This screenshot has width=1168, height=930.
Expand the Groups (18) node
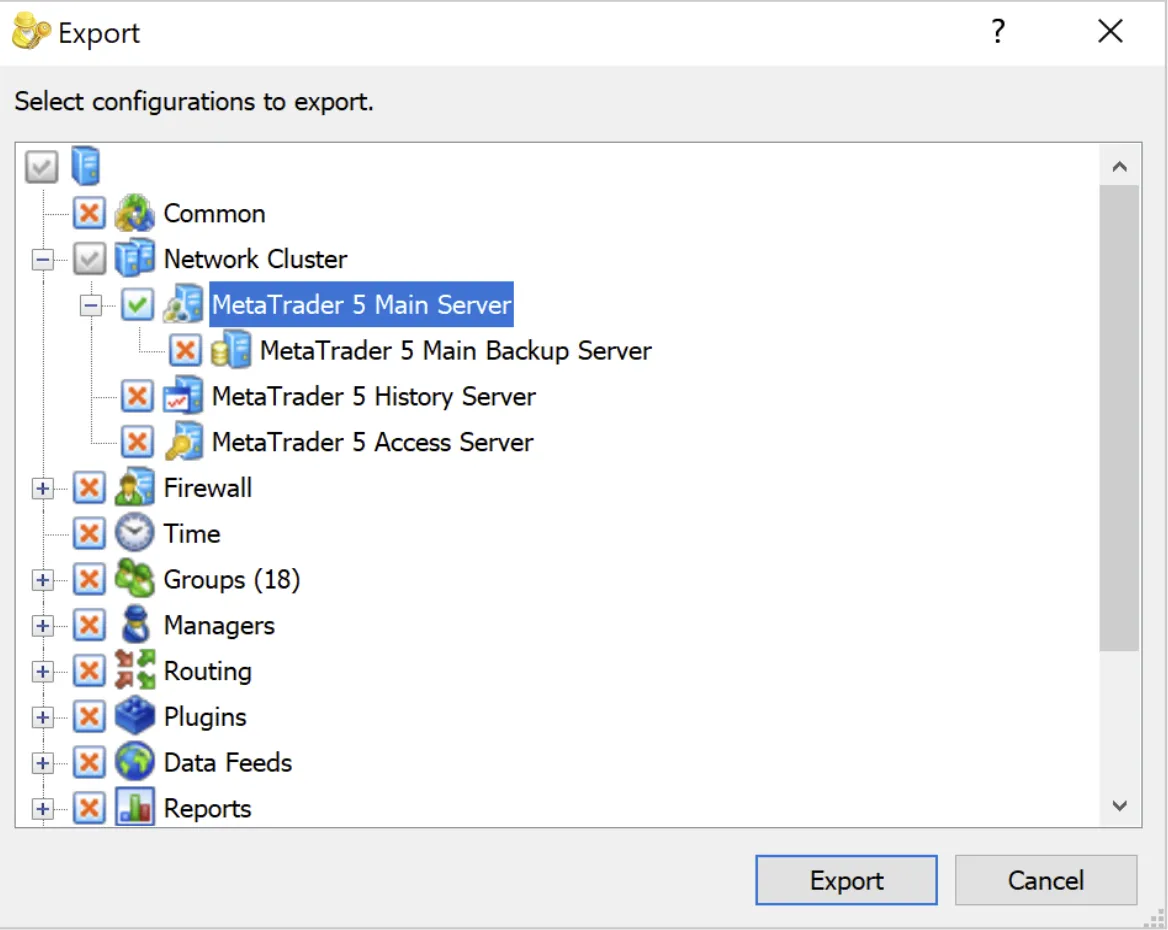(x=42, y=581)
